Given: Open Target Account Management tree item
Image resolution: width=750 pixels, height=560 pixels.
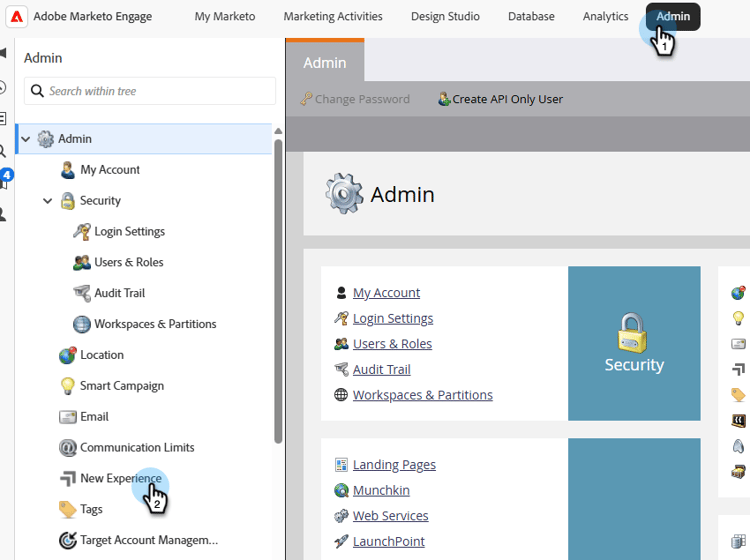Looking at the screenshot, I should 149,540.
